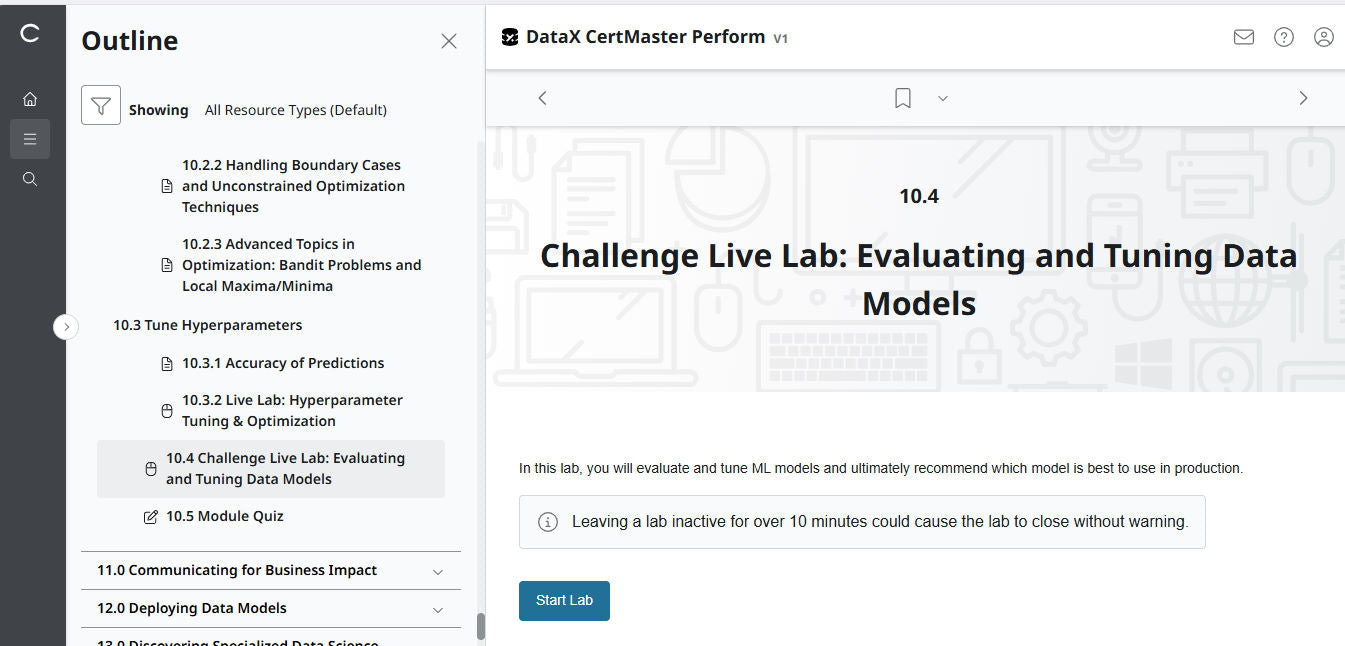Navigate forward using the right arrow
1345x646 pixels.
click(1303, 98)
